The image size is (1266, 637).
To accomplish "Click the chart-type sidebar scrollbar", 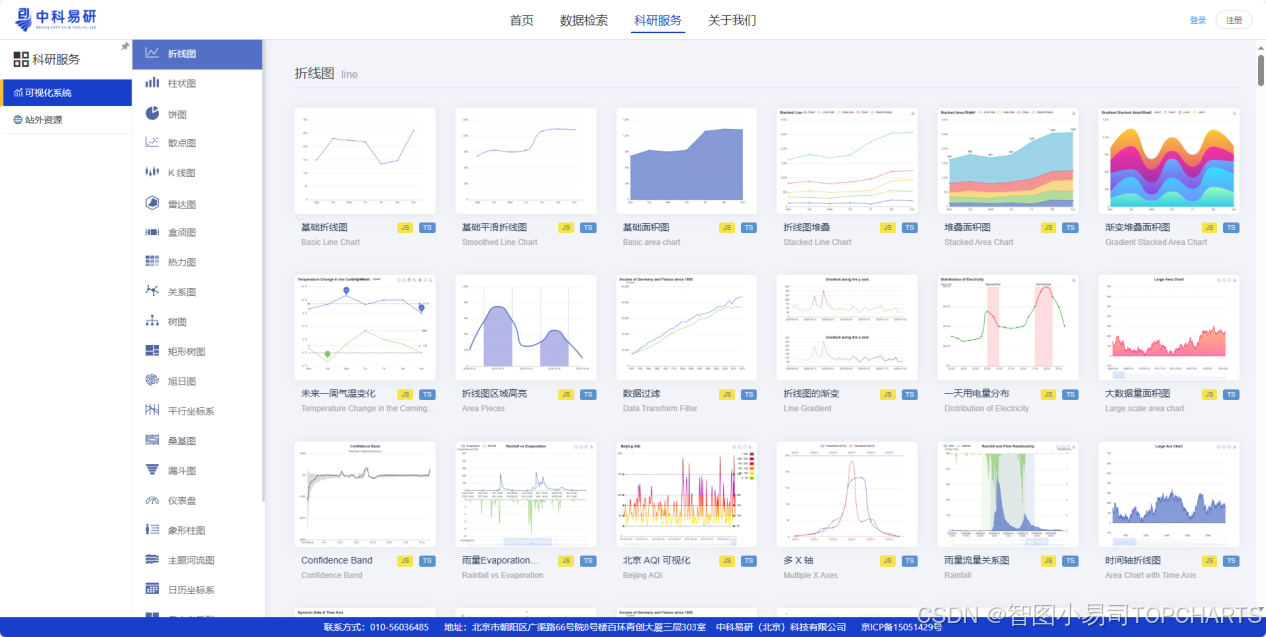I will (x=264, y=270).
